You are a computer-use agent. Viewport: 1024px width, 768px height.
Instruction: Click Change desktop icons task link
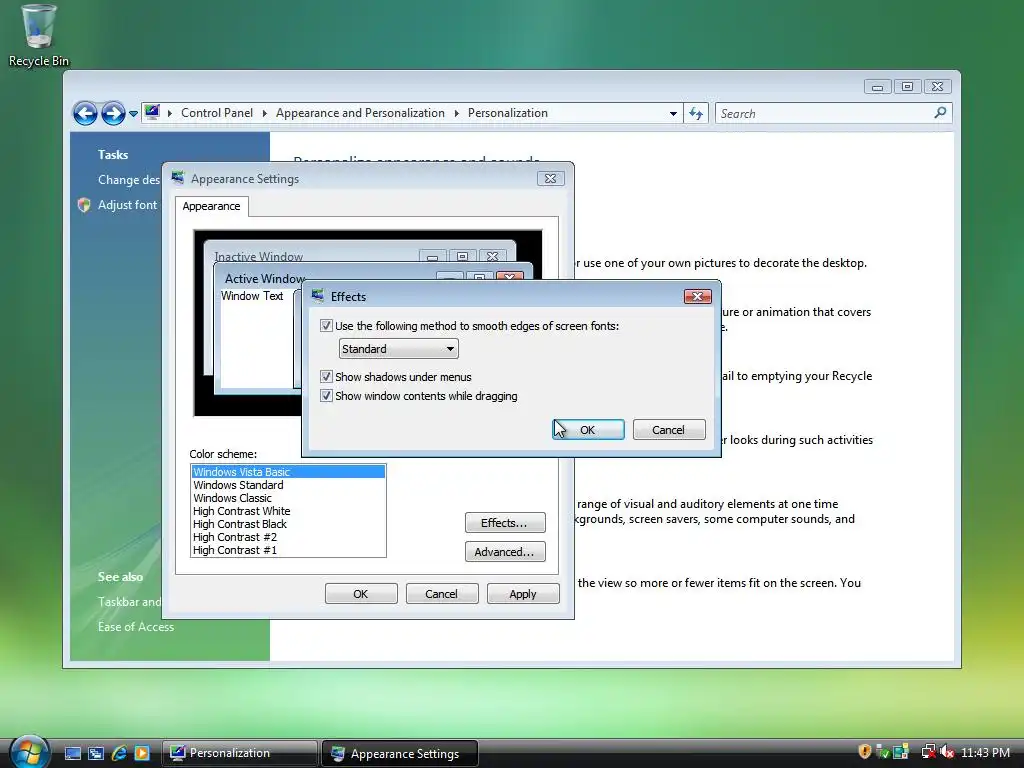tap(129, 180)
